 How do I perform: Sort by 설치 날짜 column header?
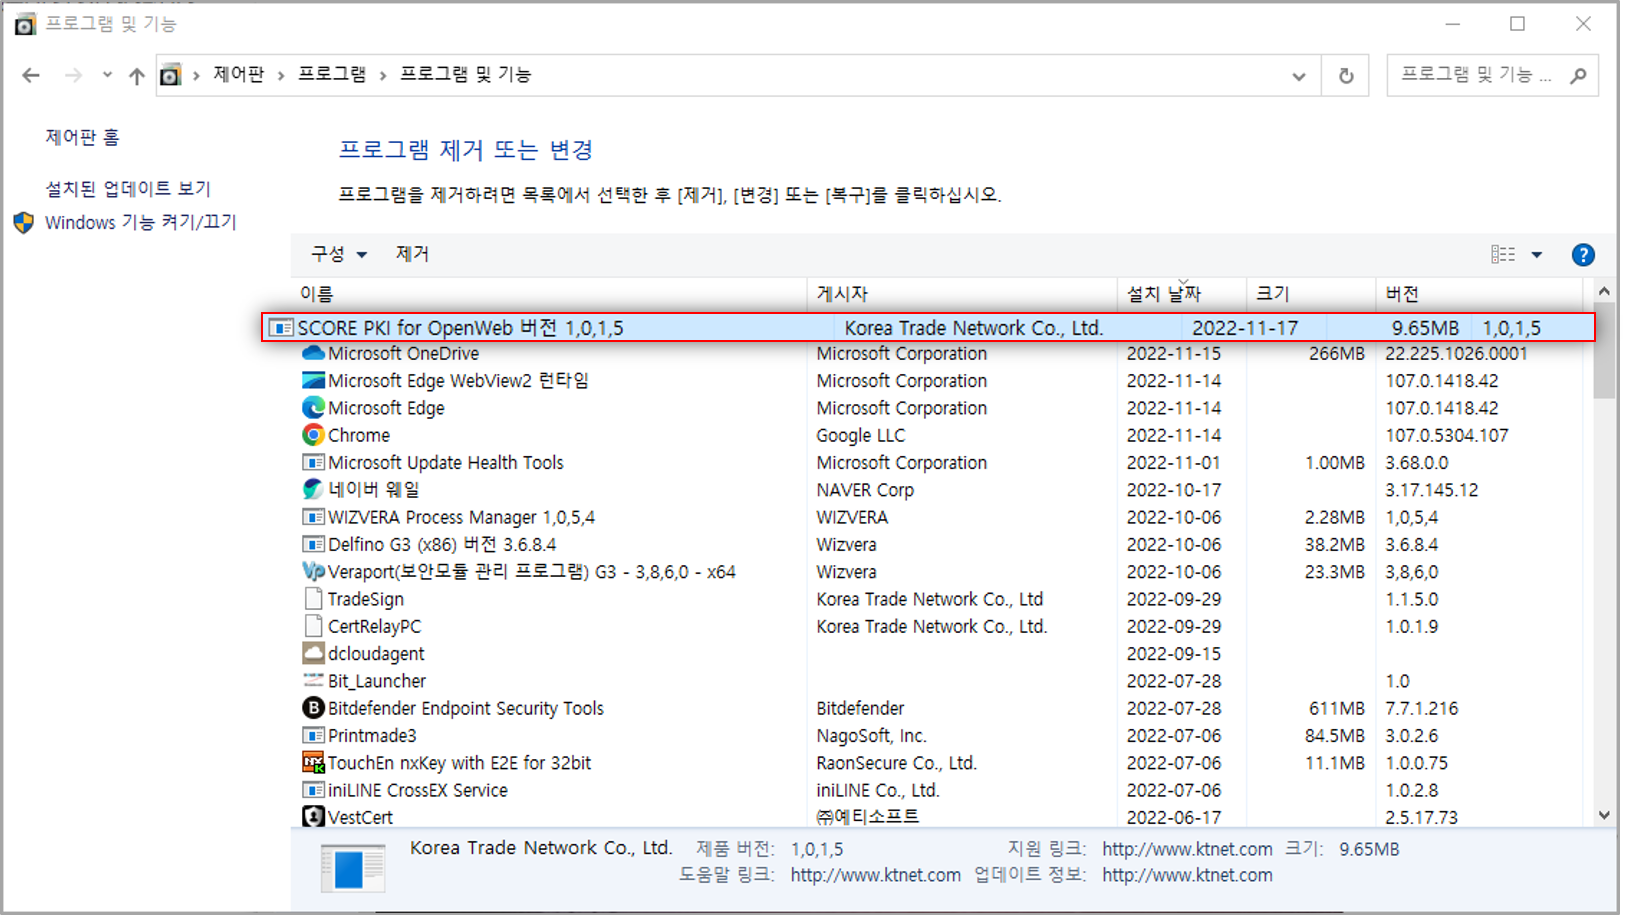tap(1164, 294)
